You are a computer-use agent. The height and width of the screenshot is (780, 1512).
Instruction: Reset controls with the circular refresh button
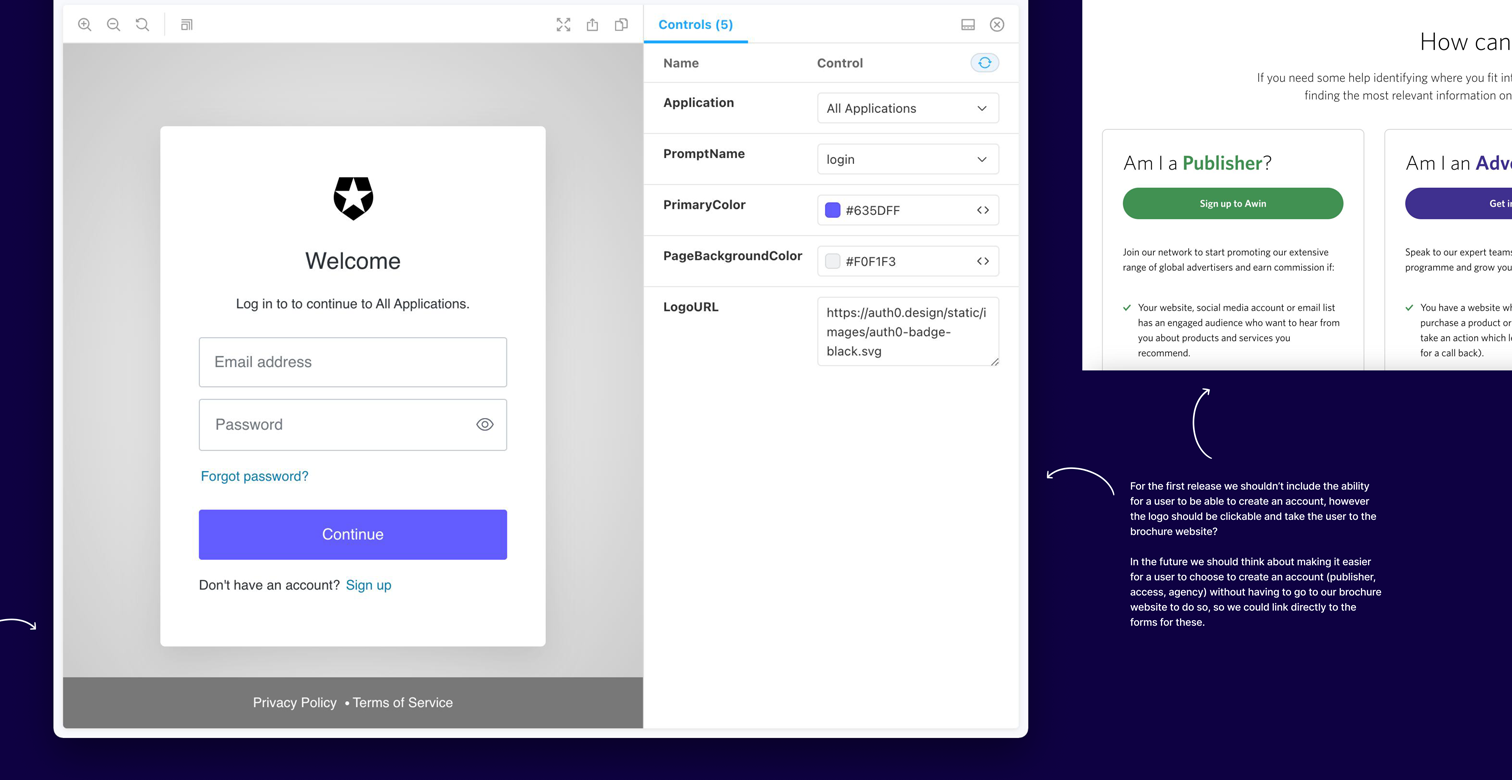pyautogui.click(x=984, y=63)
